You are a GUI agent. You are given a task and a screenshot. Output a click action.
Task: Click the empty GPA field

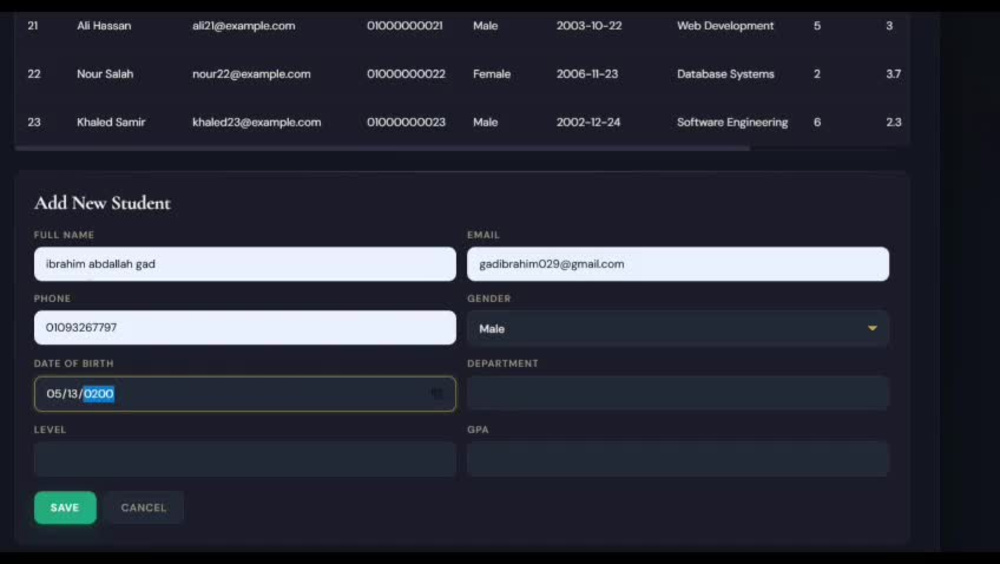[677, 459]
